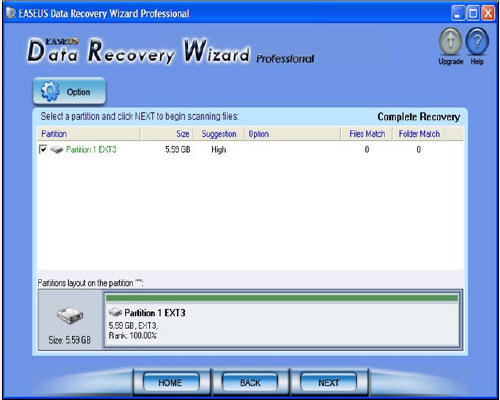Image resolution: width=500 pixels, height=400 pixels.
Task: Click the Suggestion column header
Action: 219,134
